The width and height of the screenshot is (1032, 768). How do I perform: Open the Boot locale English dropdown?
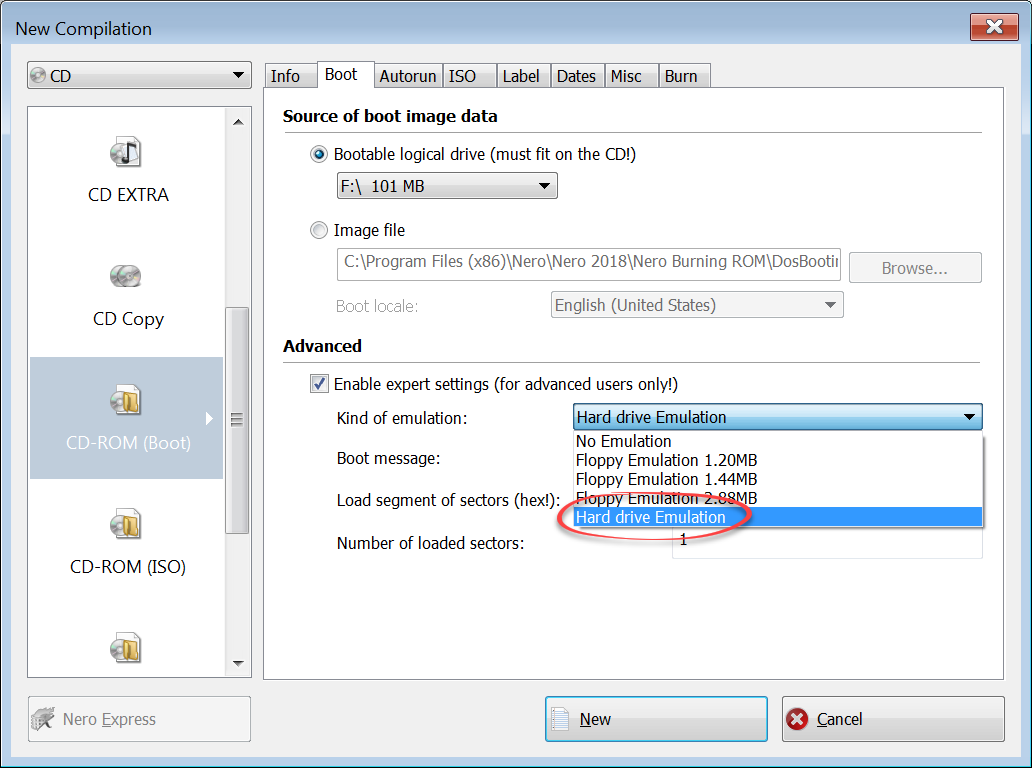tap(697, 305)
